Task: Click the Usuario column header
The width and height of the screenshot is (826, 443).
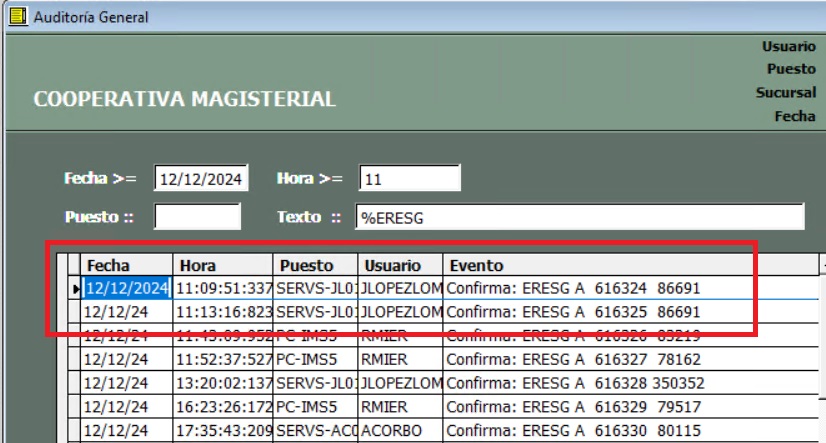Action: click(x=400, y=265)
